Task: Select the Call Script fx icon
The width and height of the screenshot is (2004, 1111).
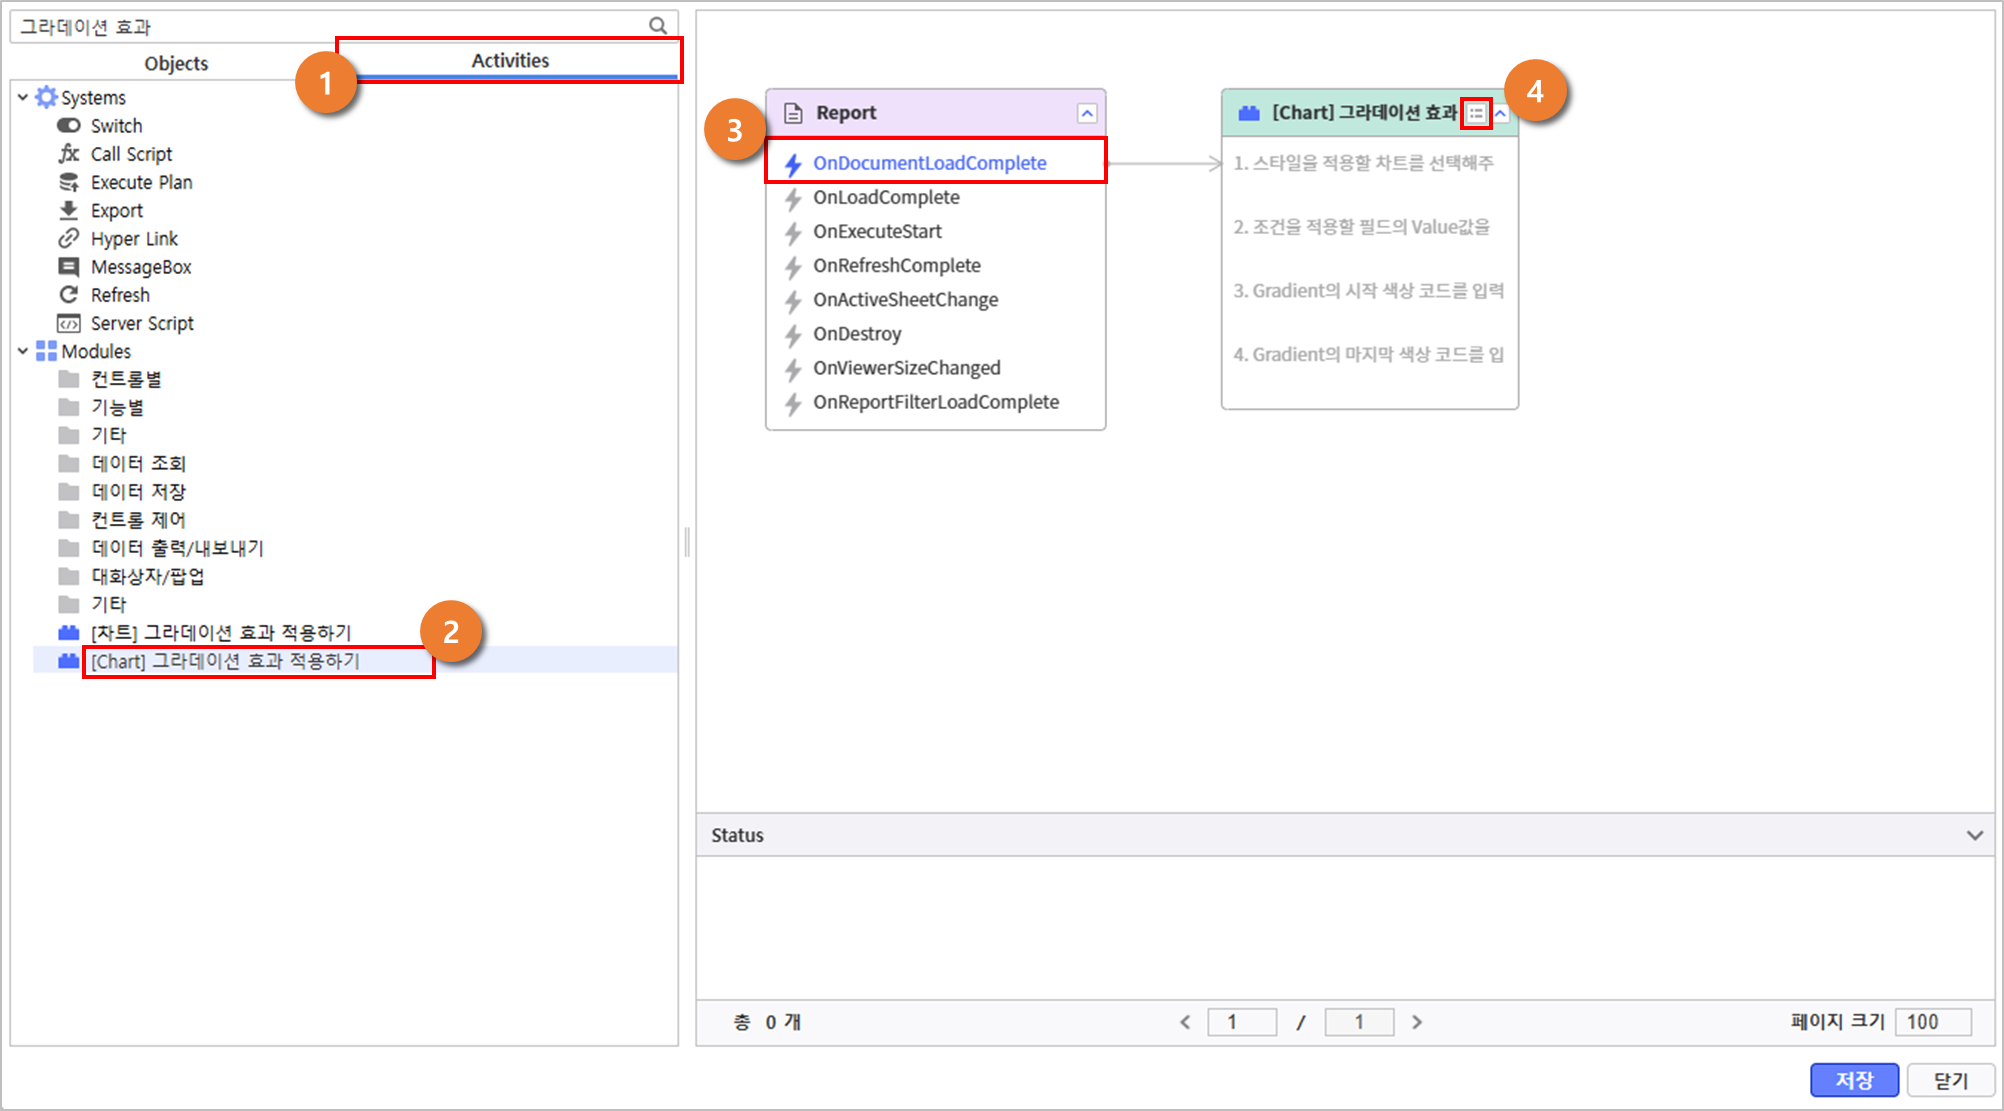Action: (69, 154)
